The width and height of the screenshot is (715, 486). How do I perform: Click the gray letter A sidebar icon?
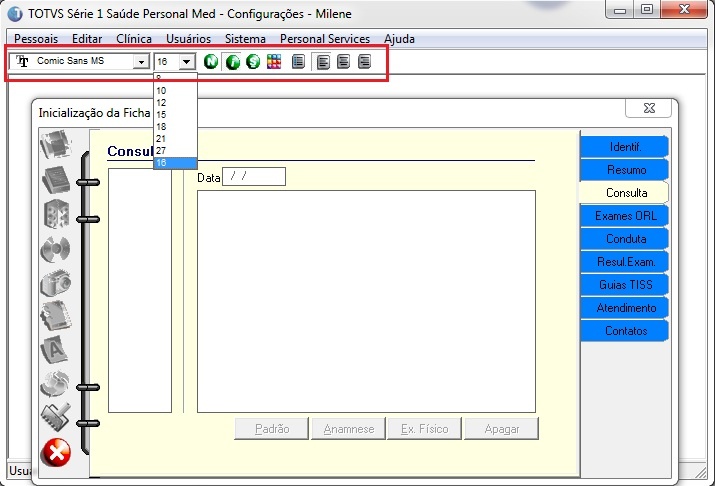(56, 349)
